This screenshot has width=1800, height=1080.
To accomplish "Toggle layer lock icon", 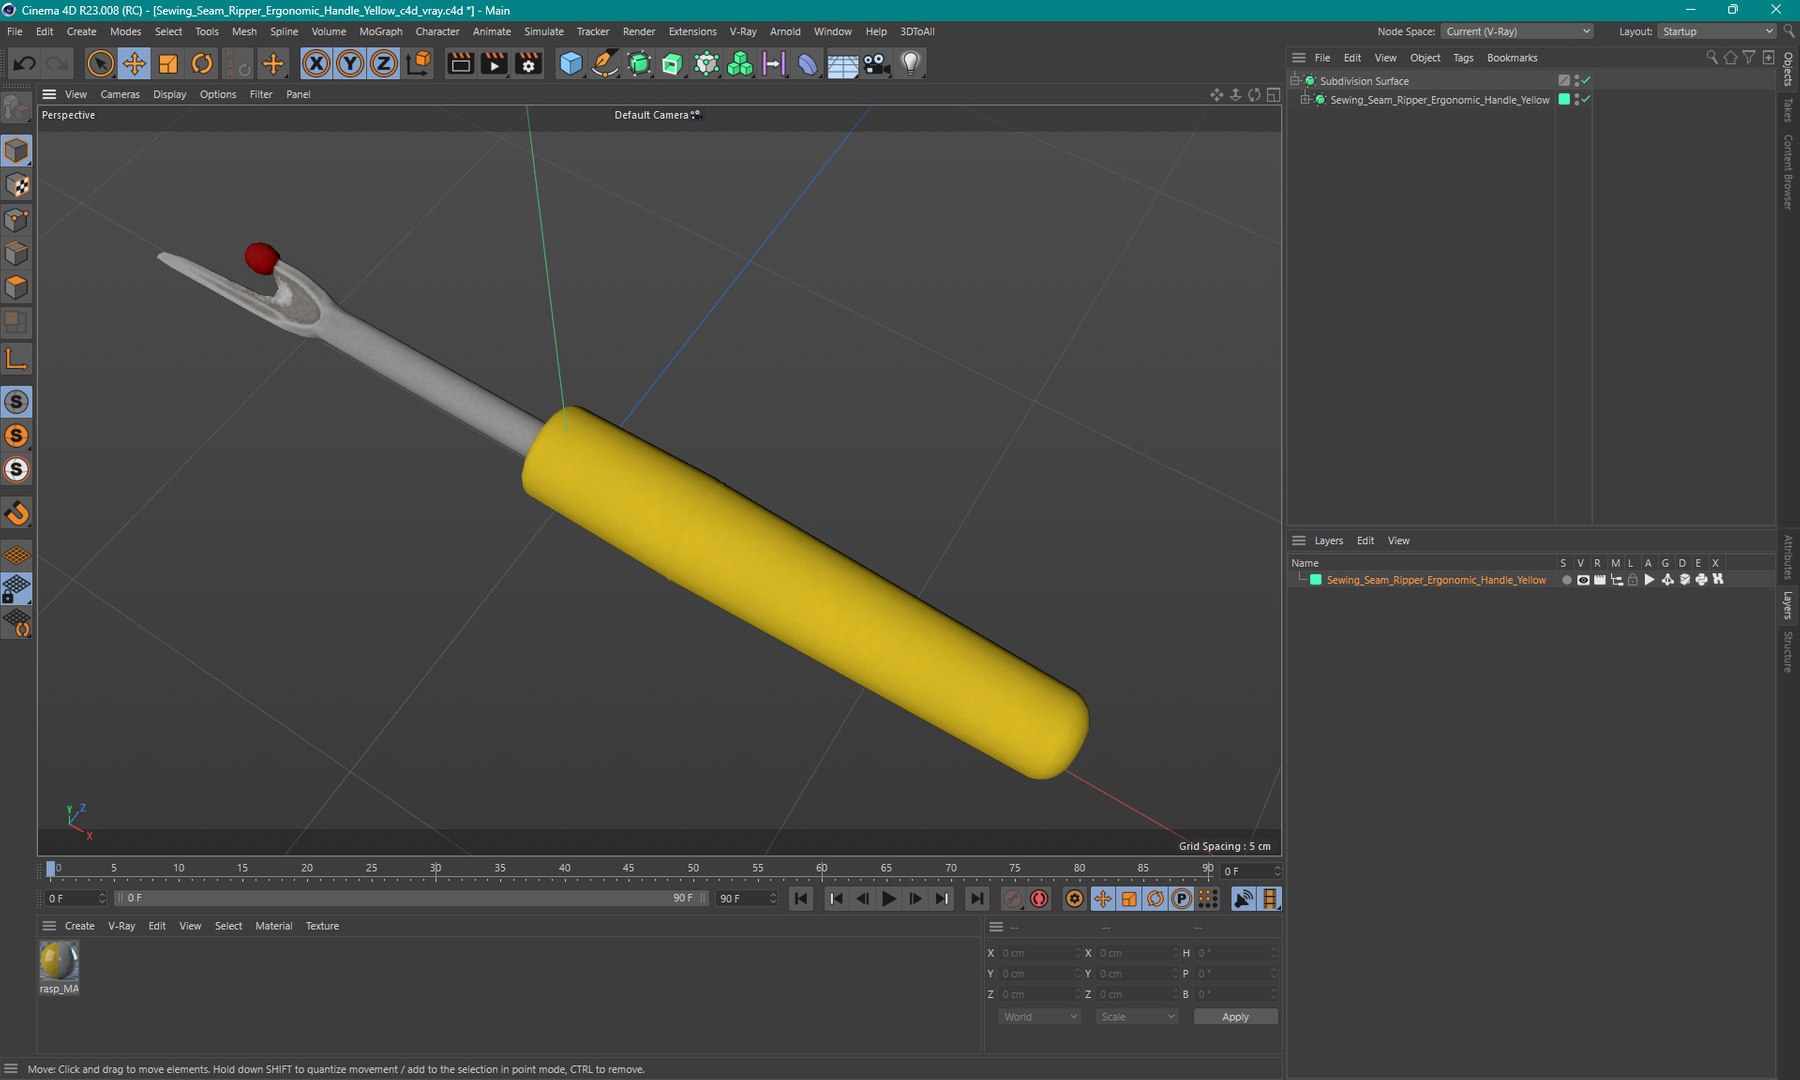I will click(x=1633, y=580).
